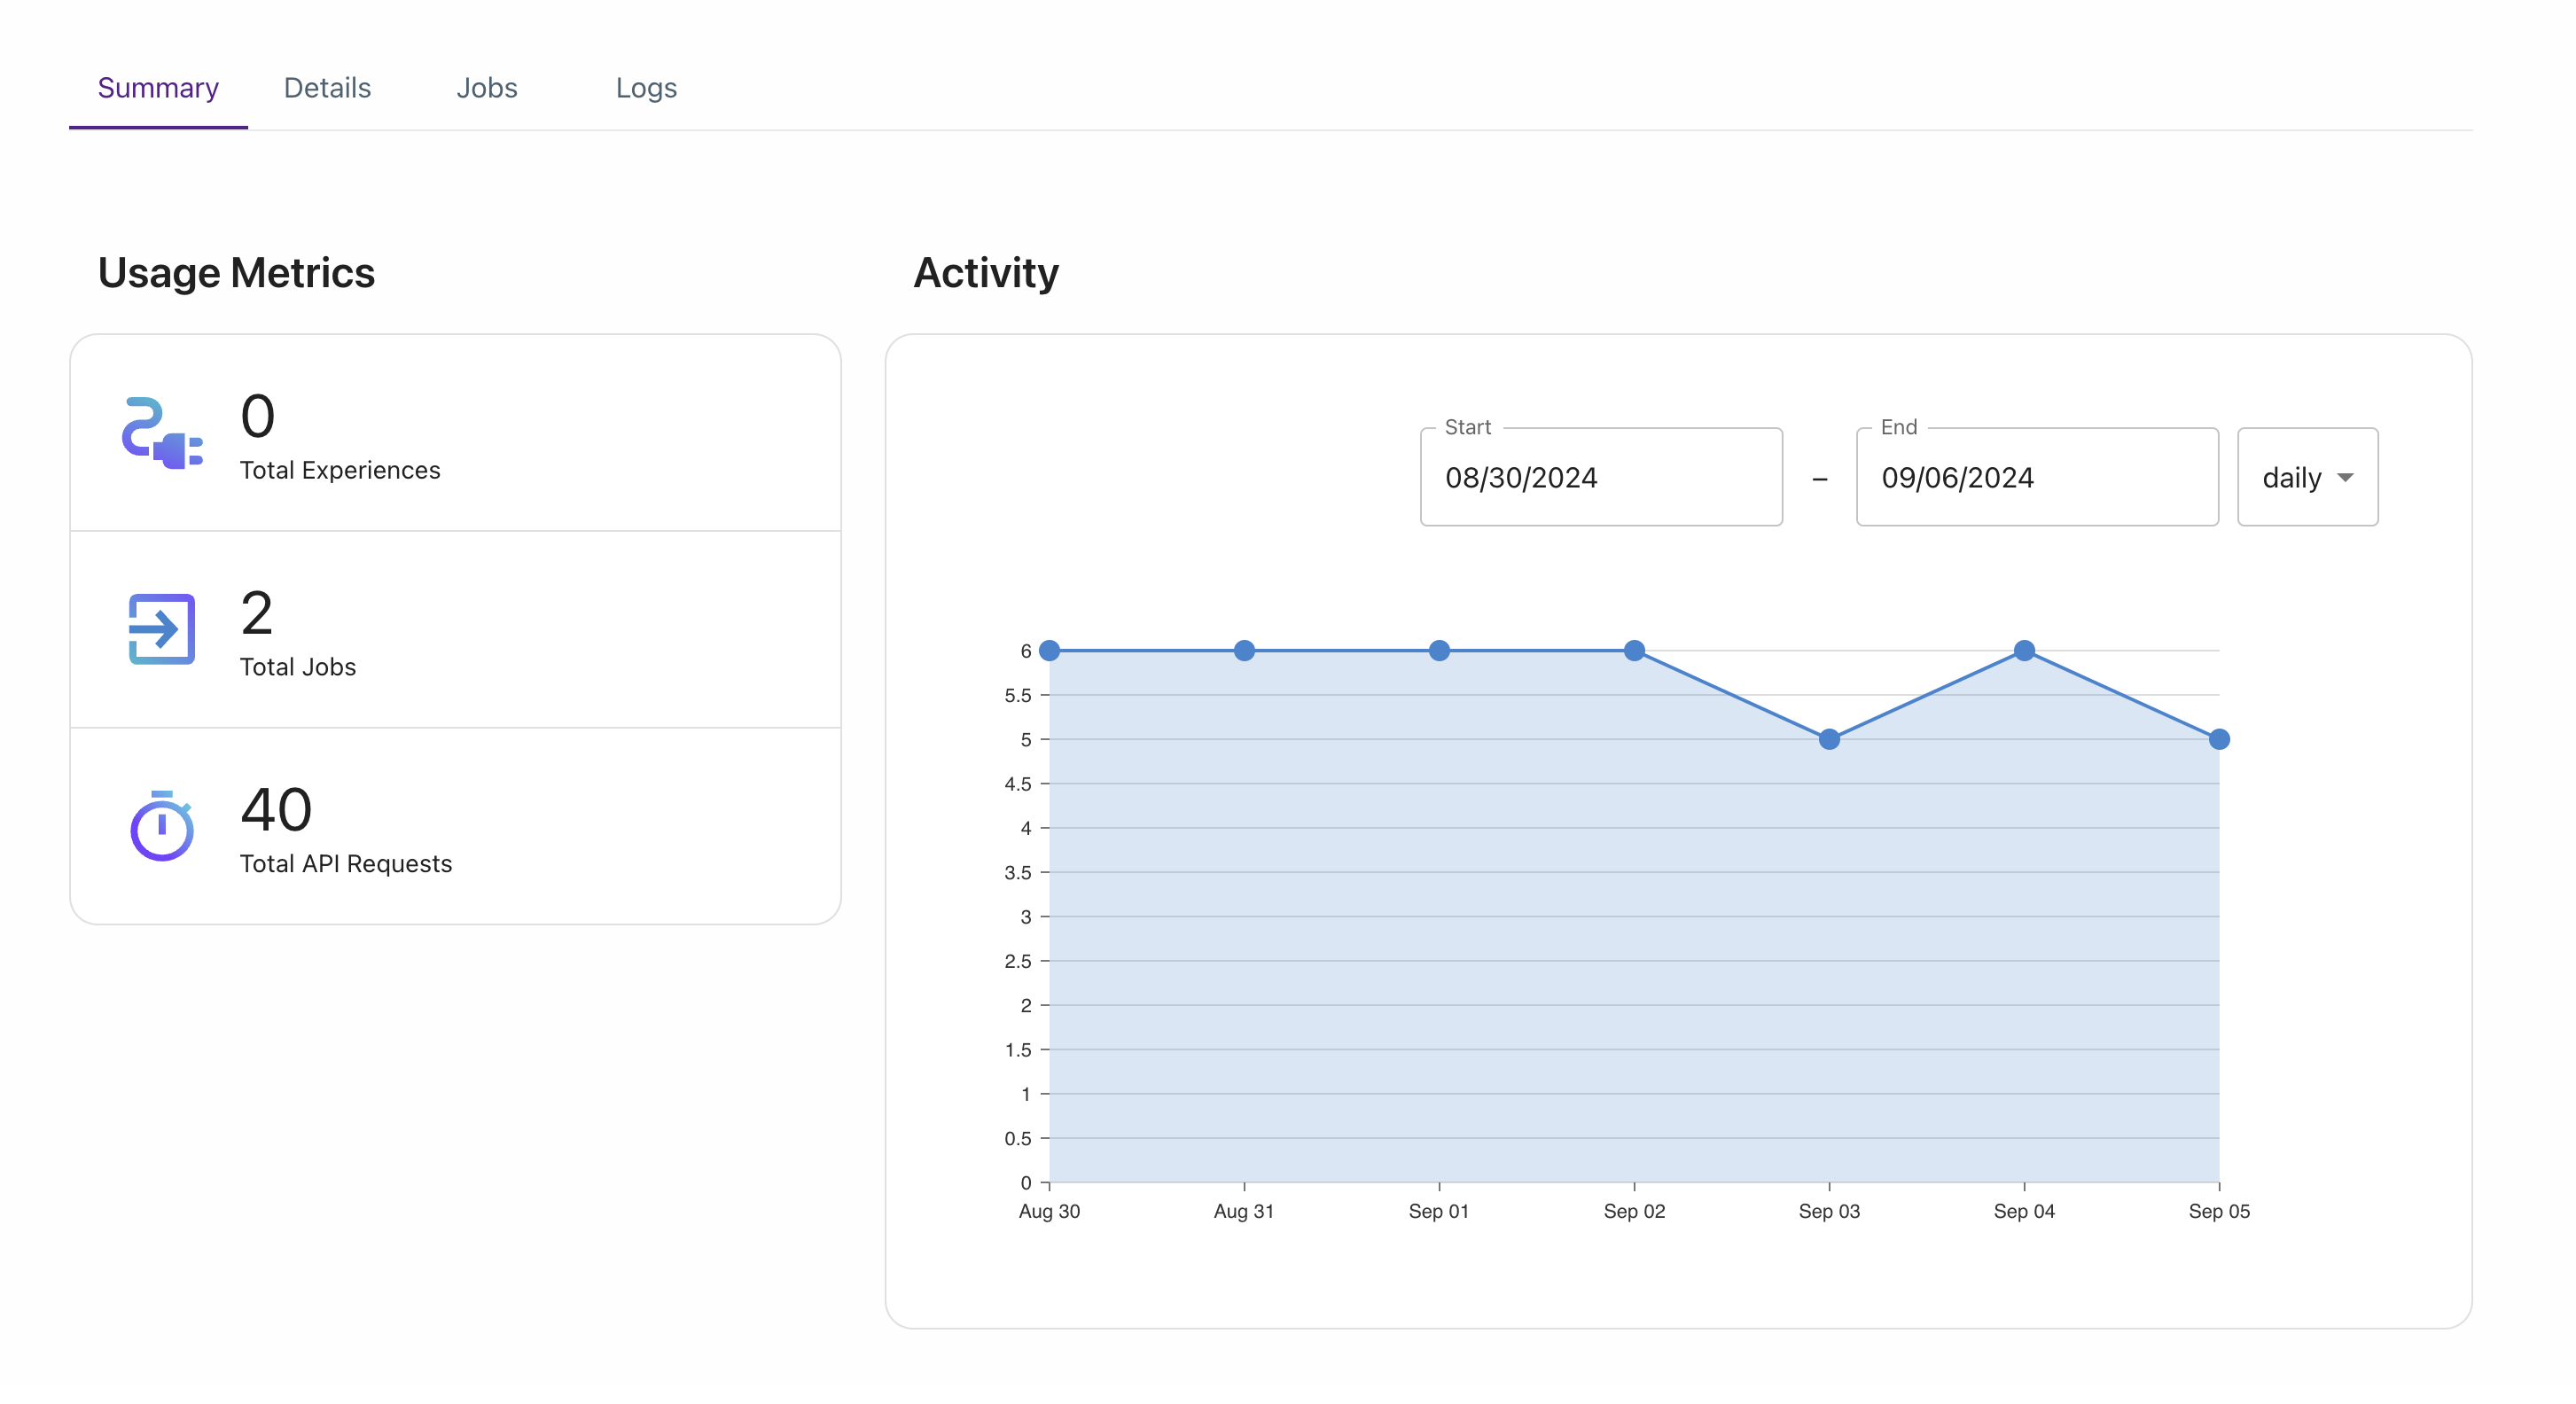The width and height of the screenshot is (2576, 1404).
Task: Click the Sep 02 data point
Action: pos(1634,651)
